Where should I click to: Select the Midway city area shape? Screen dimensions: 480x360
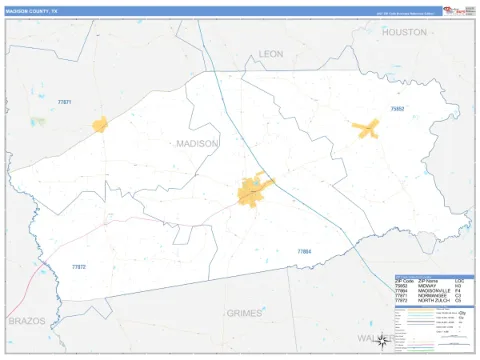point(366,128)
